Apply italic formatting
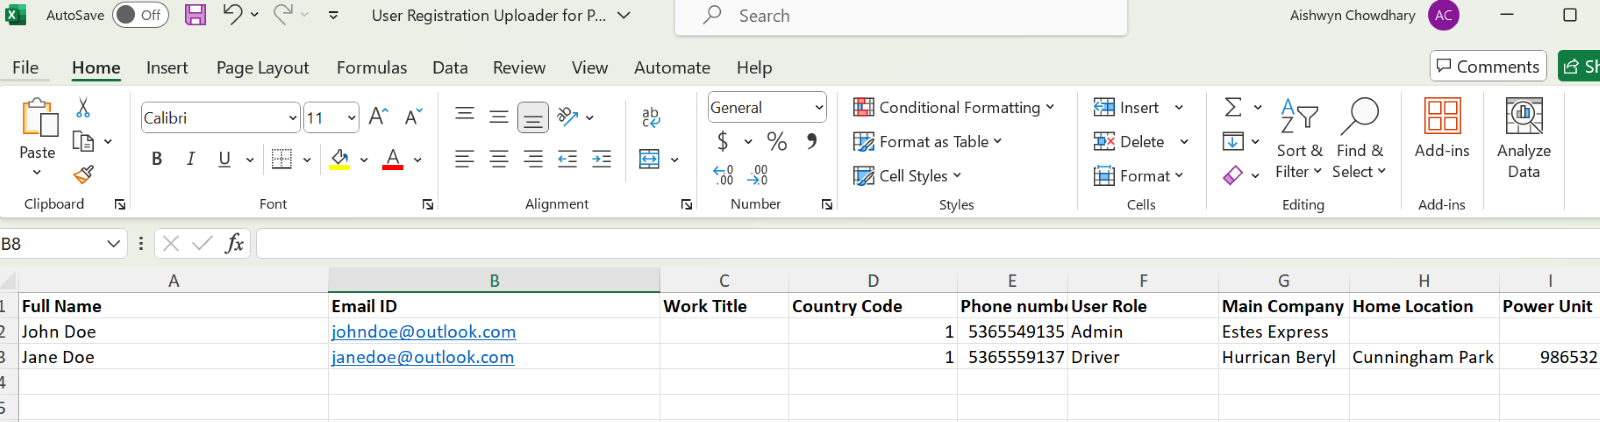The image size is (1600, 422). [190, 159]
